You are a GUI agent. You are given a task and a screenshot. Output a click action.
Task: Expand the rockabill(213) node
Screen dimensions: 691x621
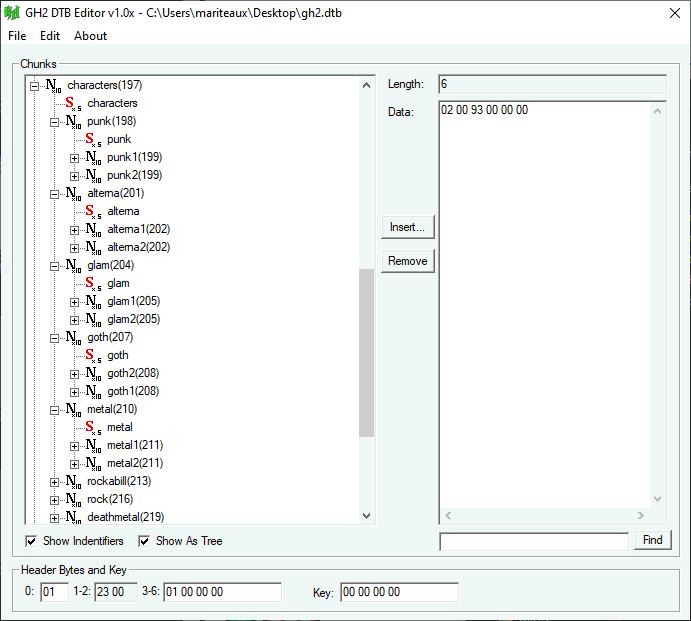pos(54,482)
